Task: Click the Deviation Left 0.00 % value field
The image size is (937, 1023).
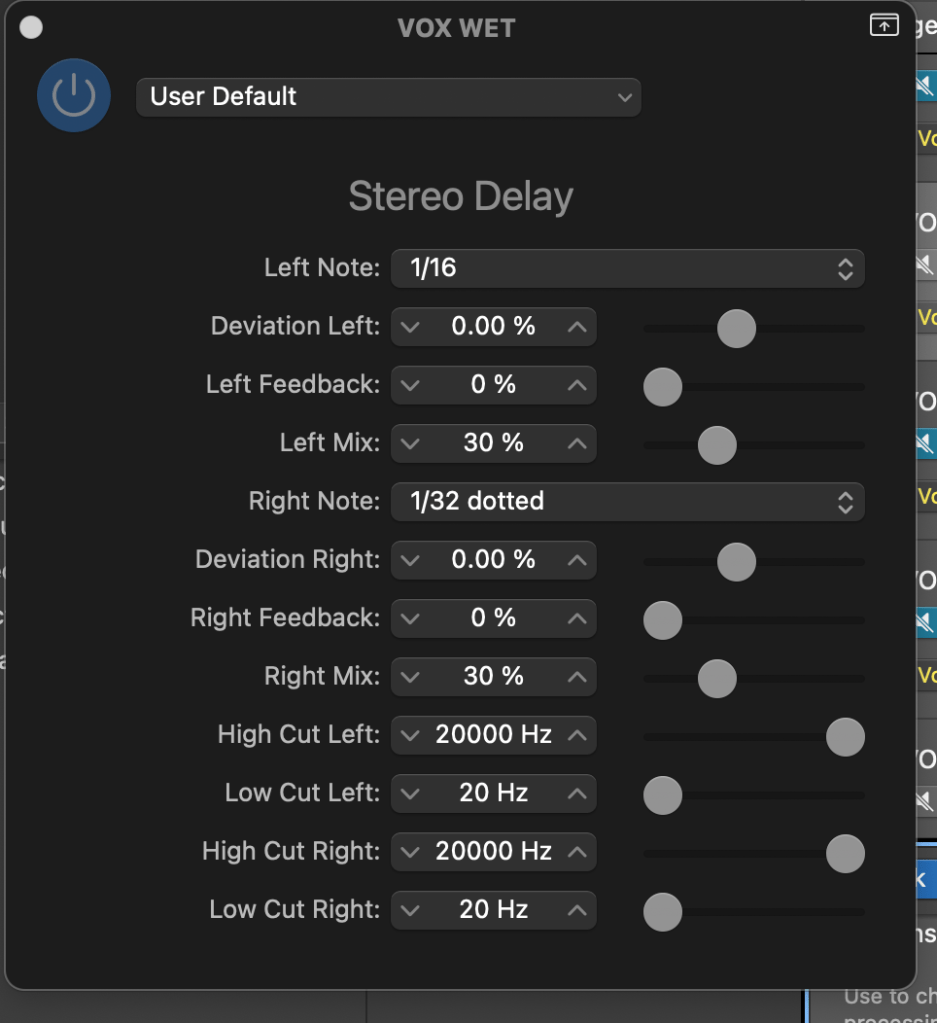Action: tap(493, 326)
